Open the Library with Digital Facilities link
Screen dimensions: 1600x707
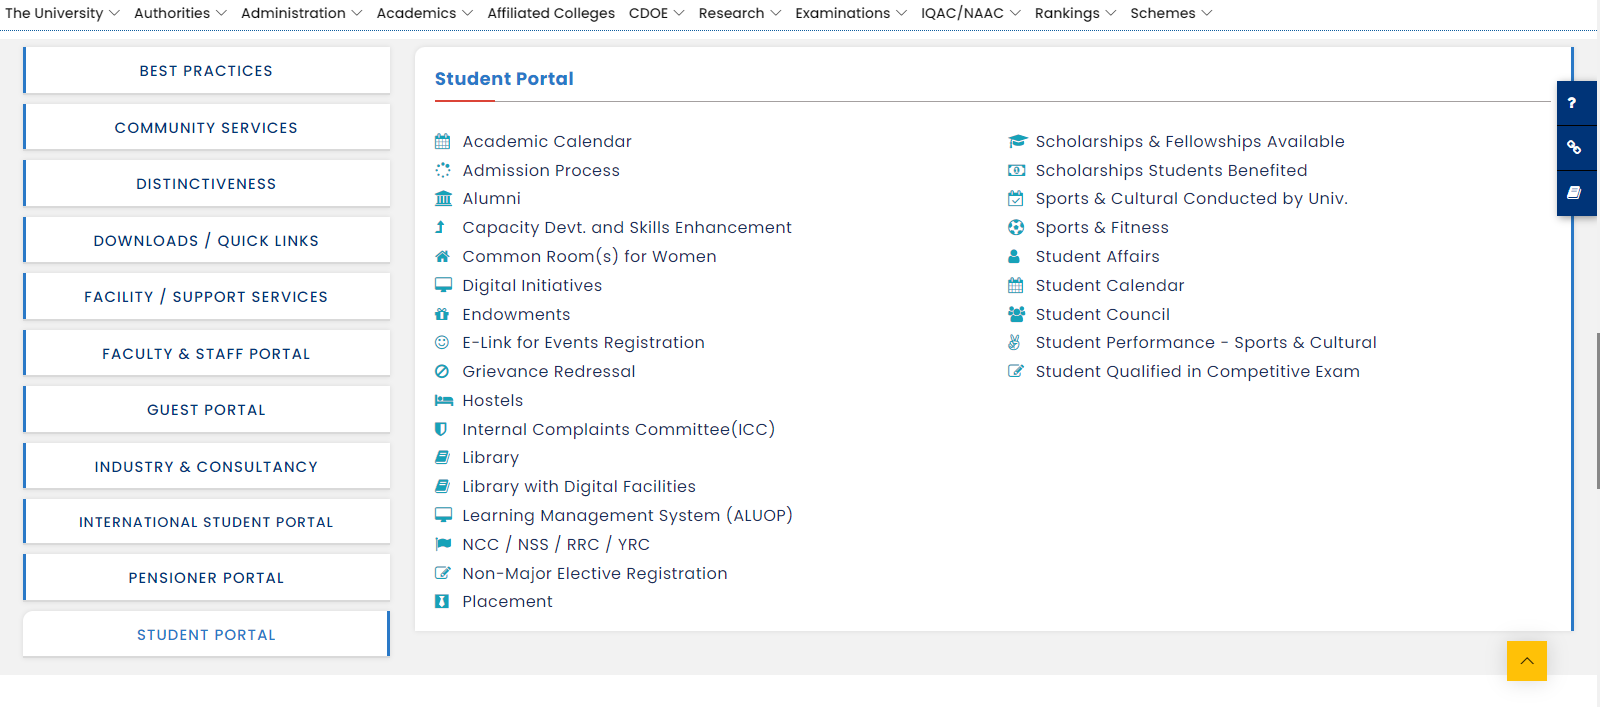coord(579,487)
